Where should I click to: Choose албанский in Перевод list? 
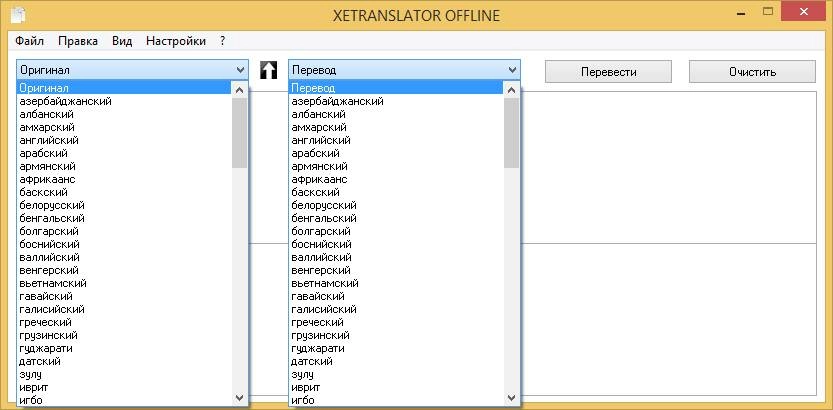point(396,114)
